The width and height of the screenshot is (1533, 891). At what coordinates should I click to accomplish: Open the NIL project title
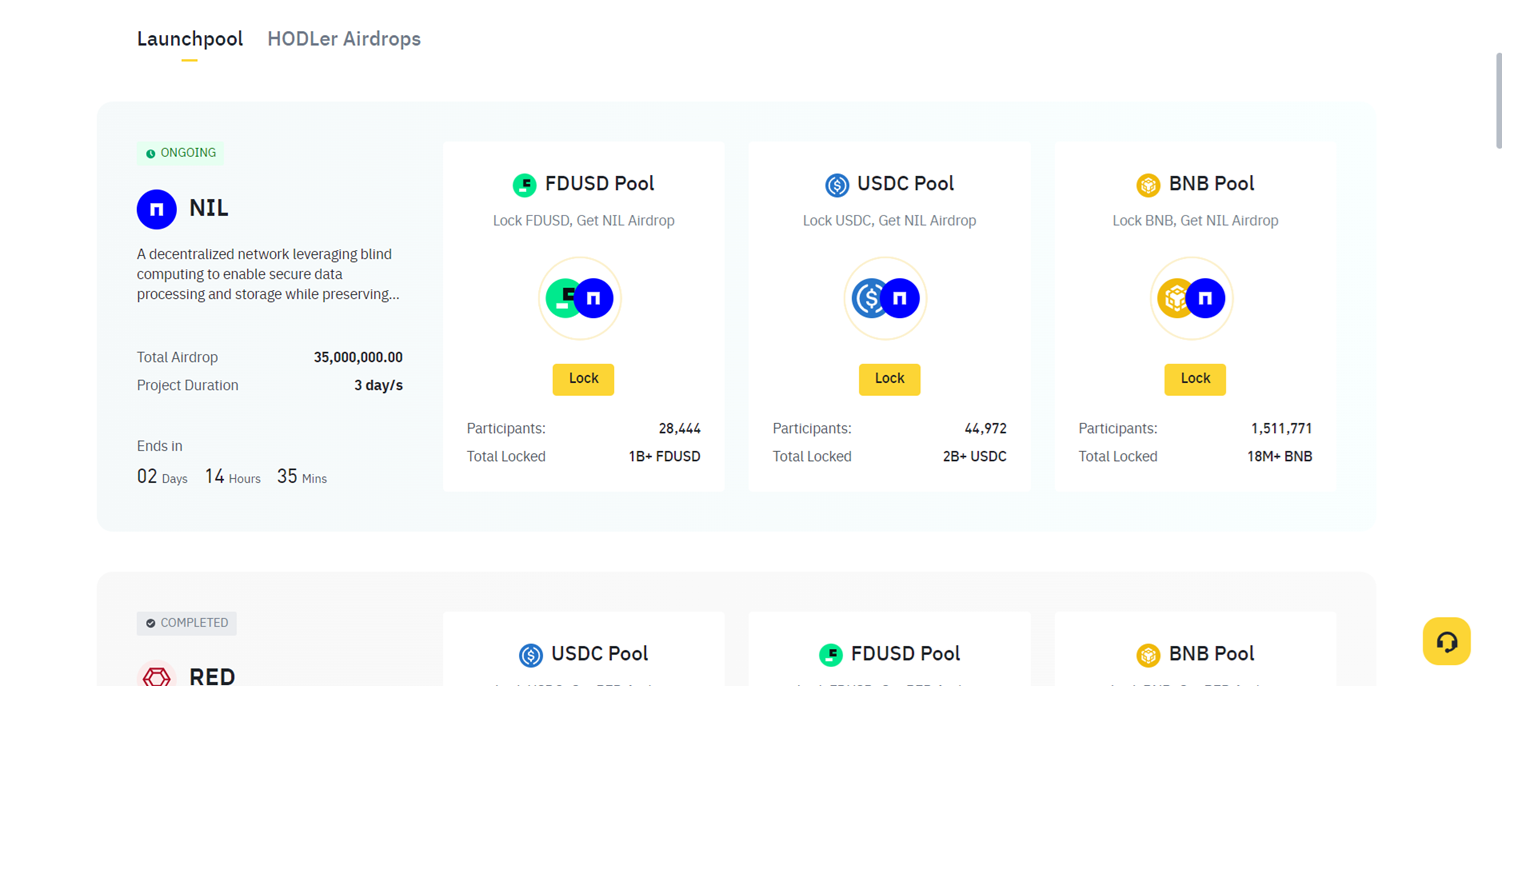pyautogui.click(x=209, y=208)
